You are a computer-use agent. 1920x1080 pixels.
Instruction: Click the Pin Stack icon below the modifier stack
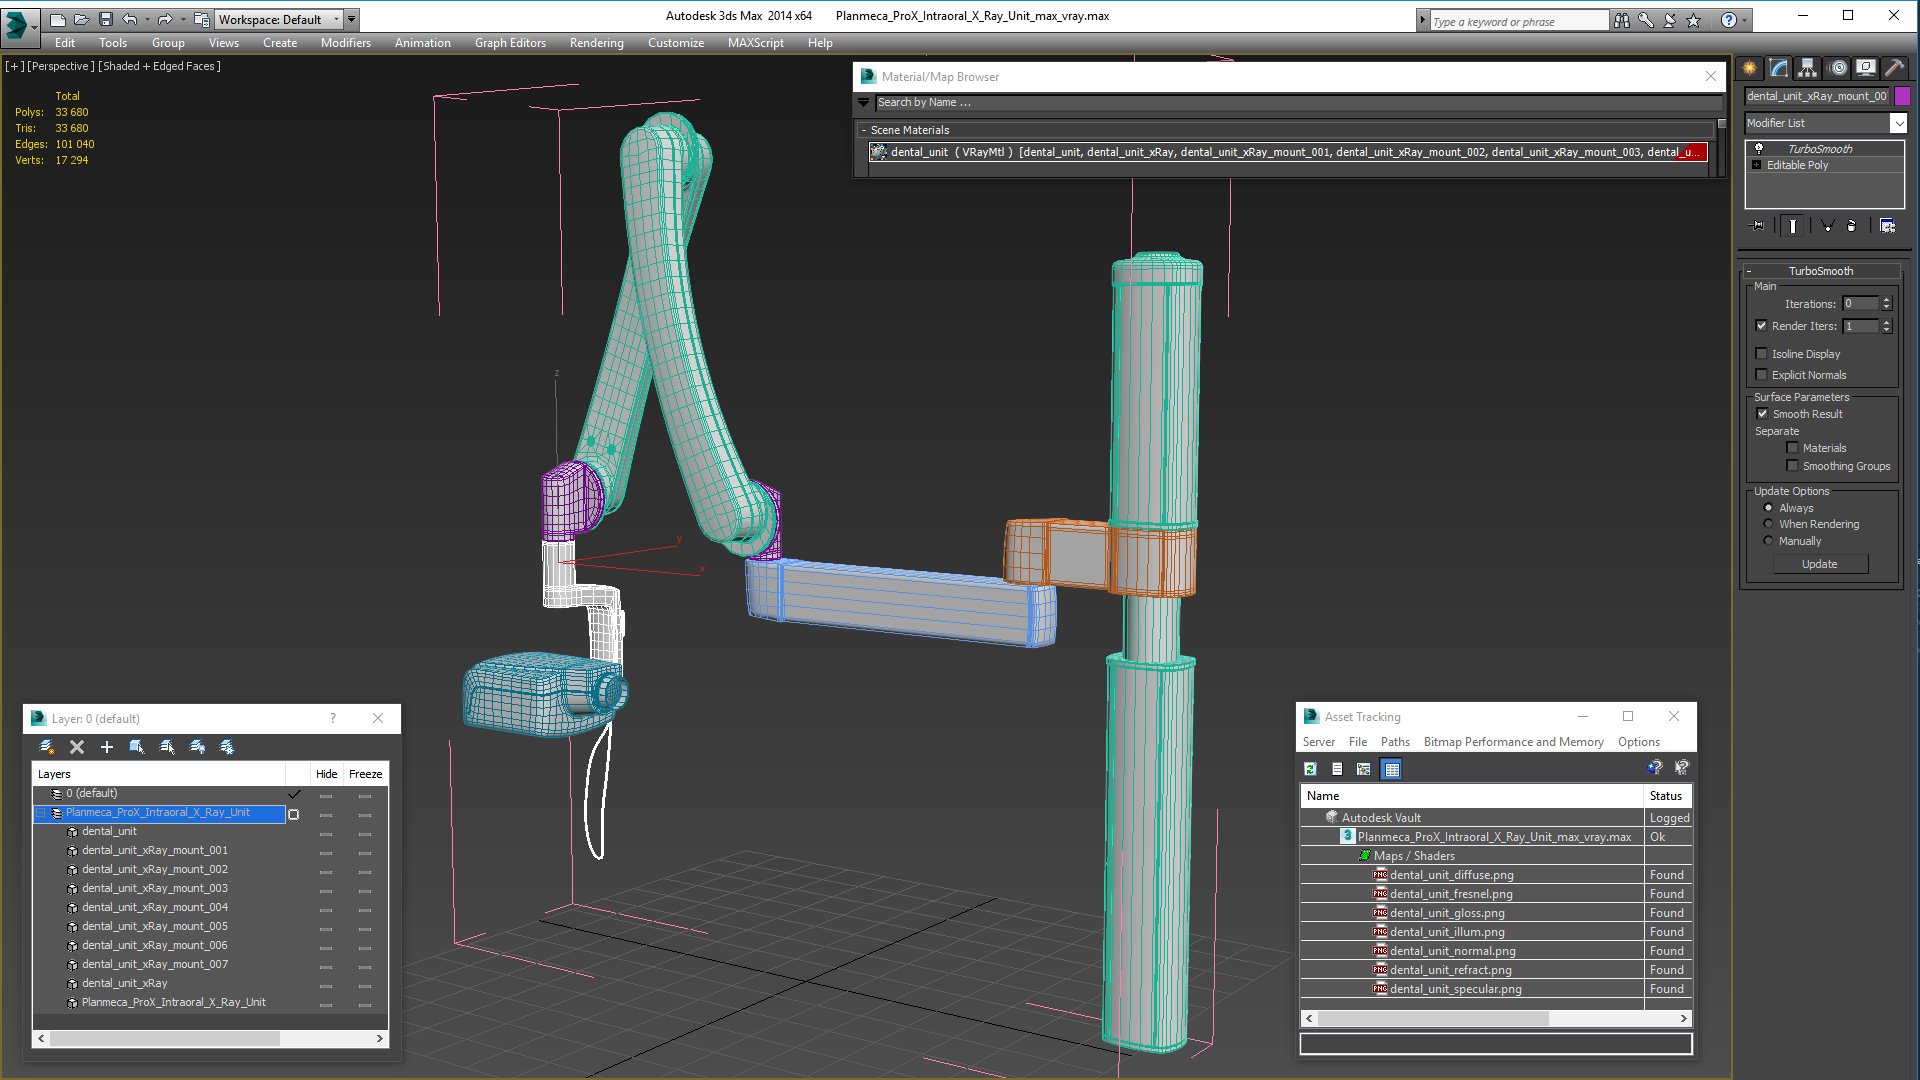pyautogui.click(x=1758, y=226)
